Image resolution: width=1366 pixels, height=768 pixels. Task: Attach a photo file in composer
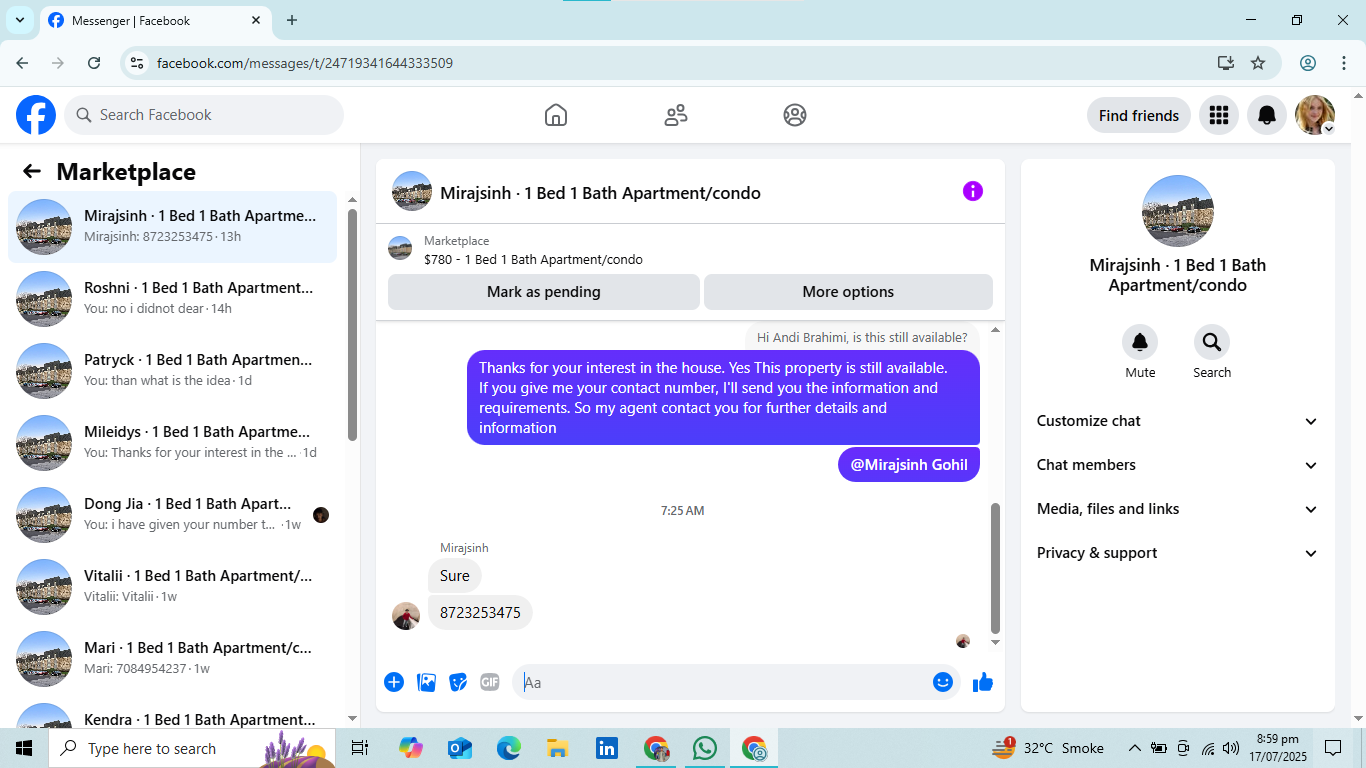[426, 682]
